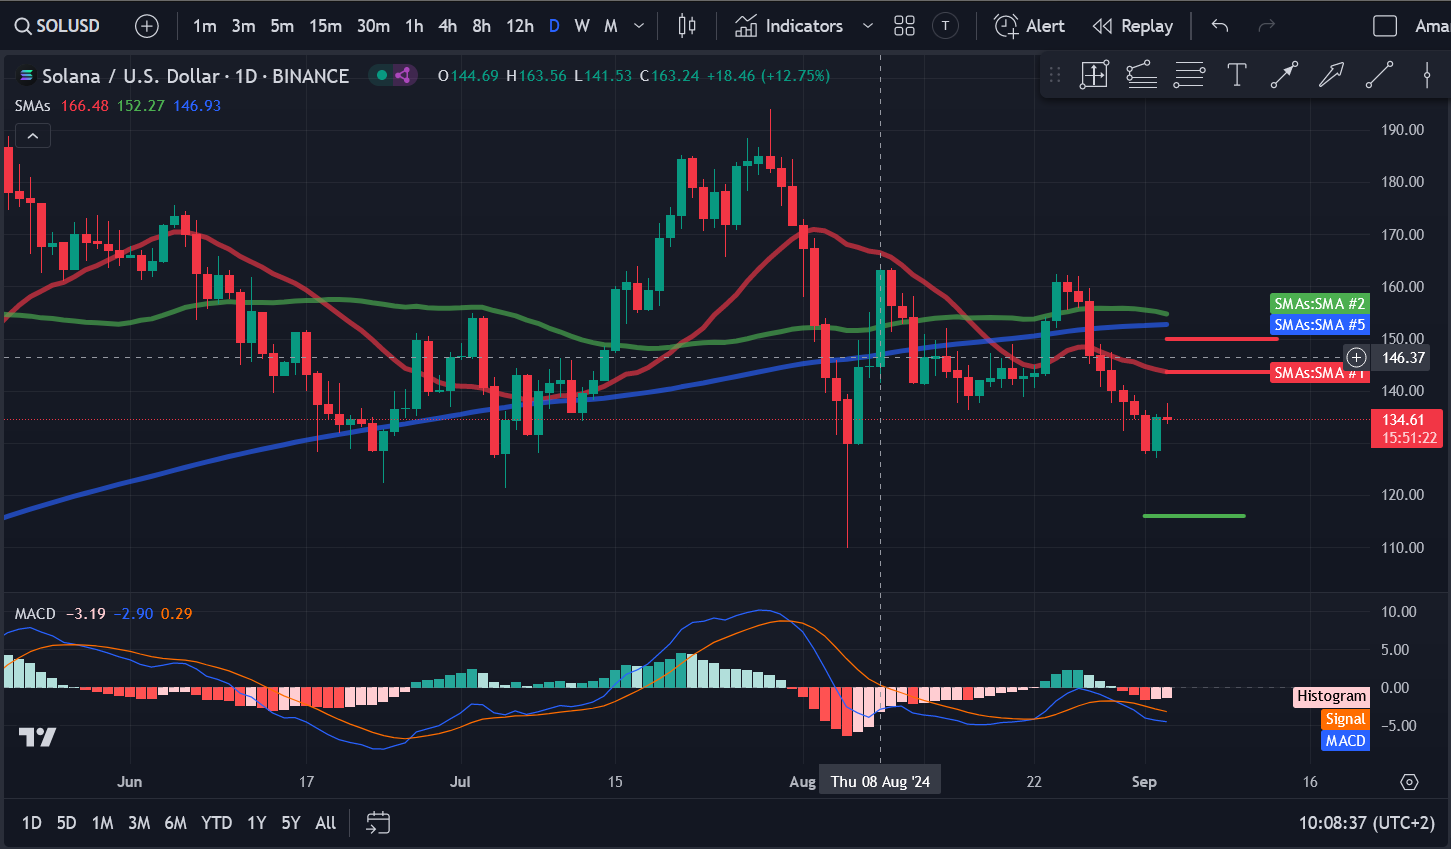Screen dimensions: 1451x849
Task: Open the go-to-date calendar icon
Action: (x=378, y=823)
